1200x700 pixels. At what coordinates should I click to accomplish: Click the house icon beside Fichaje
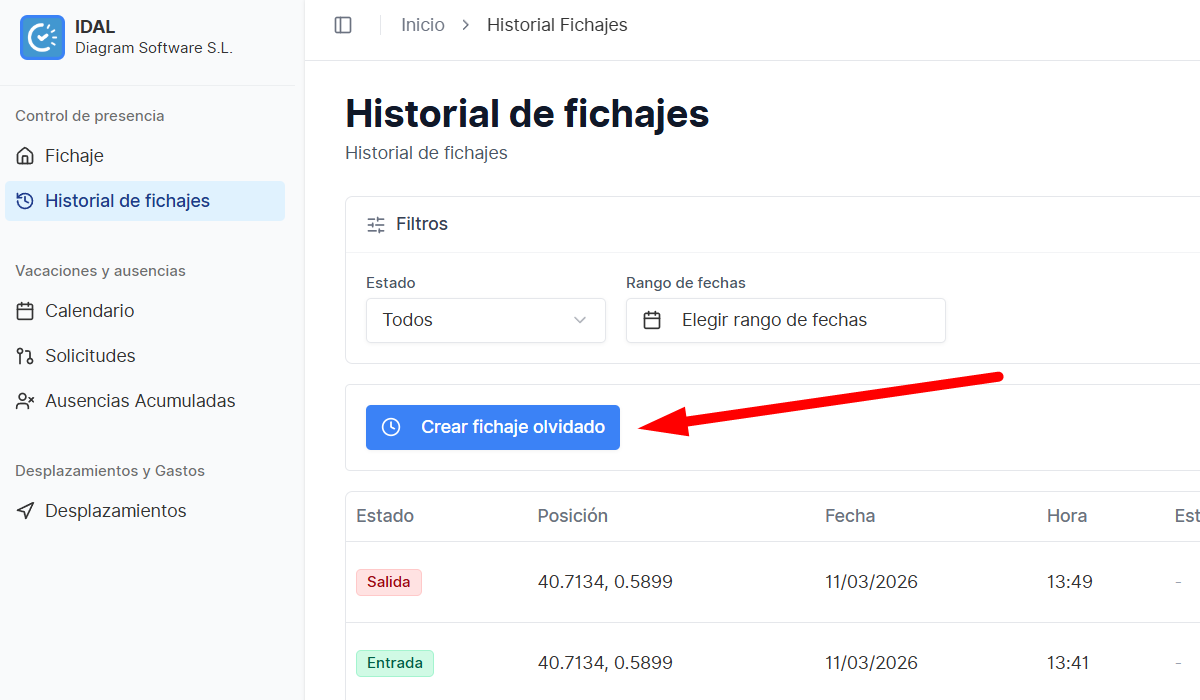(x=26, y=156)
